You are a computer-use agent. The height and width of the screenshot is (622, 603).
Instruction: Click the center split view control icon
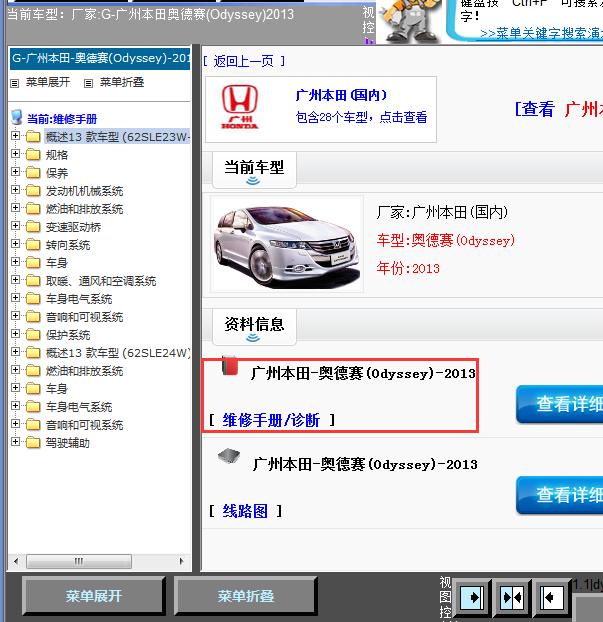click(512, 597)
